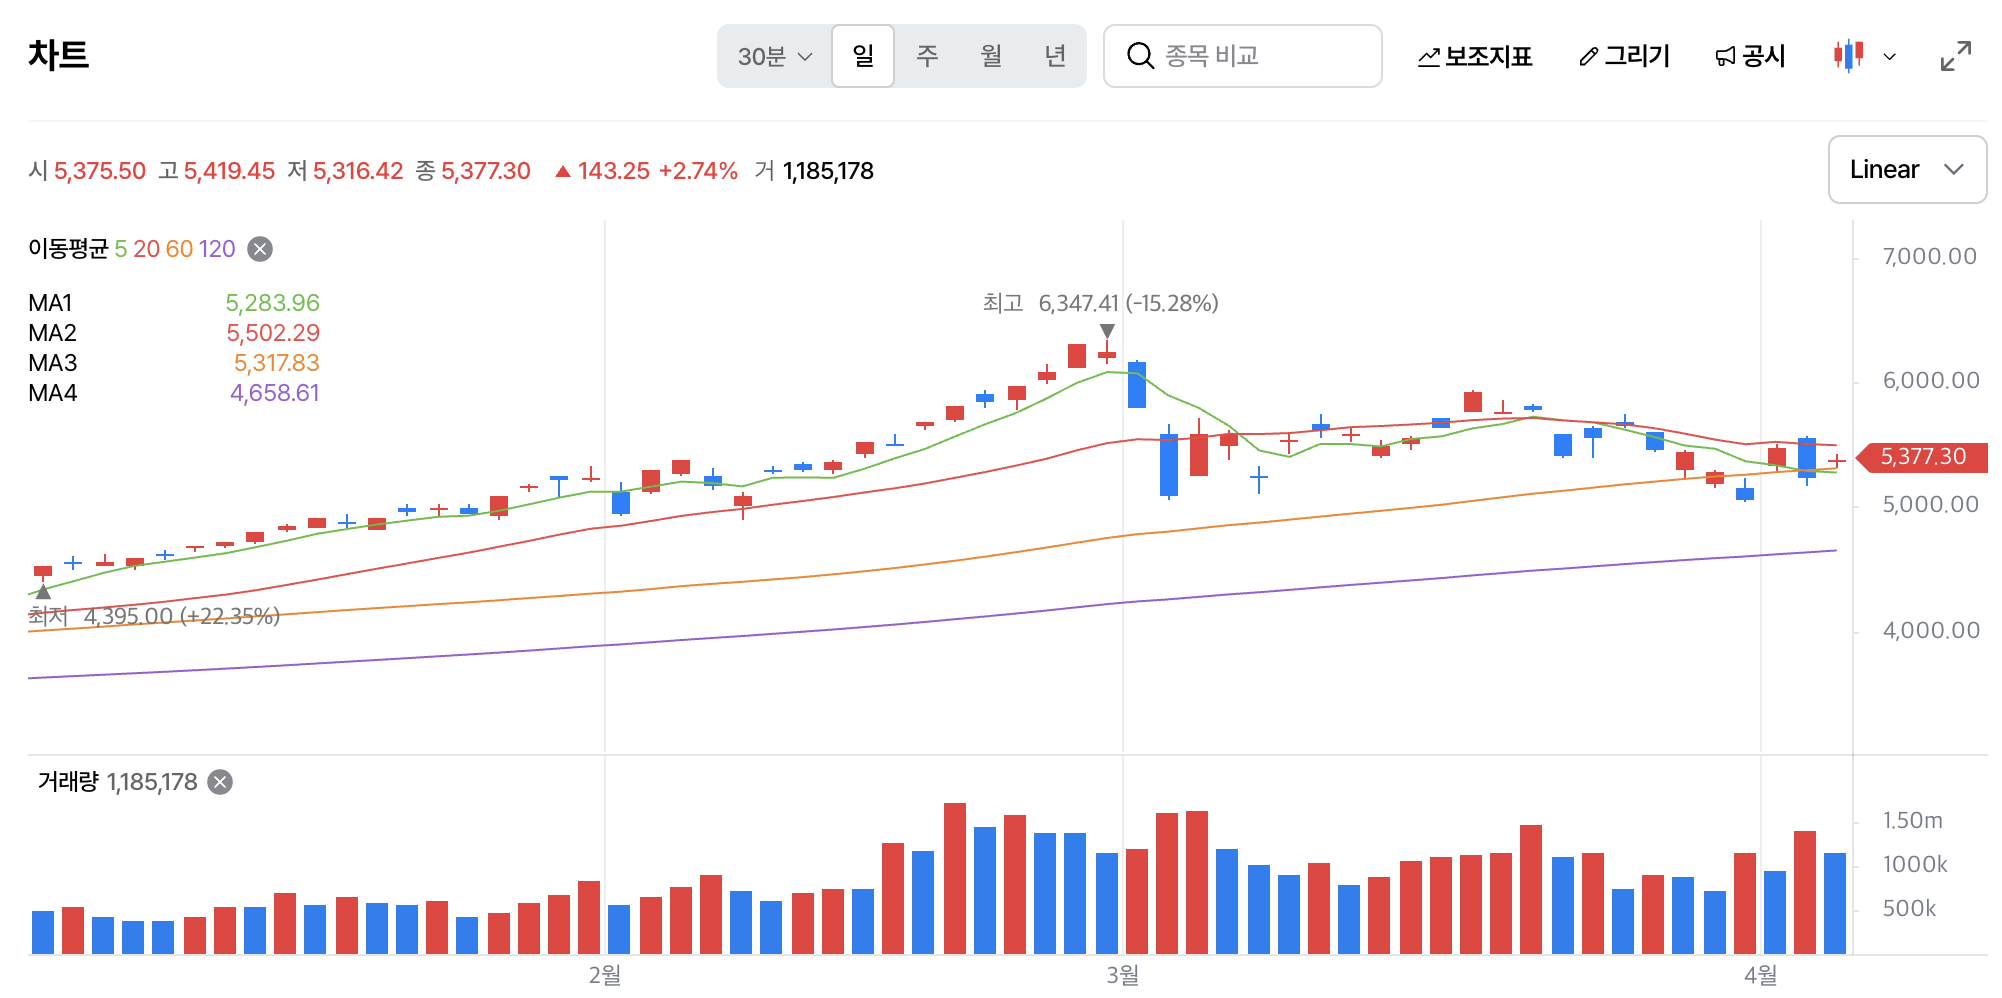2002x998 pixels.
Task: Remove the moving average indicator
Action: [x=260, y=249]
